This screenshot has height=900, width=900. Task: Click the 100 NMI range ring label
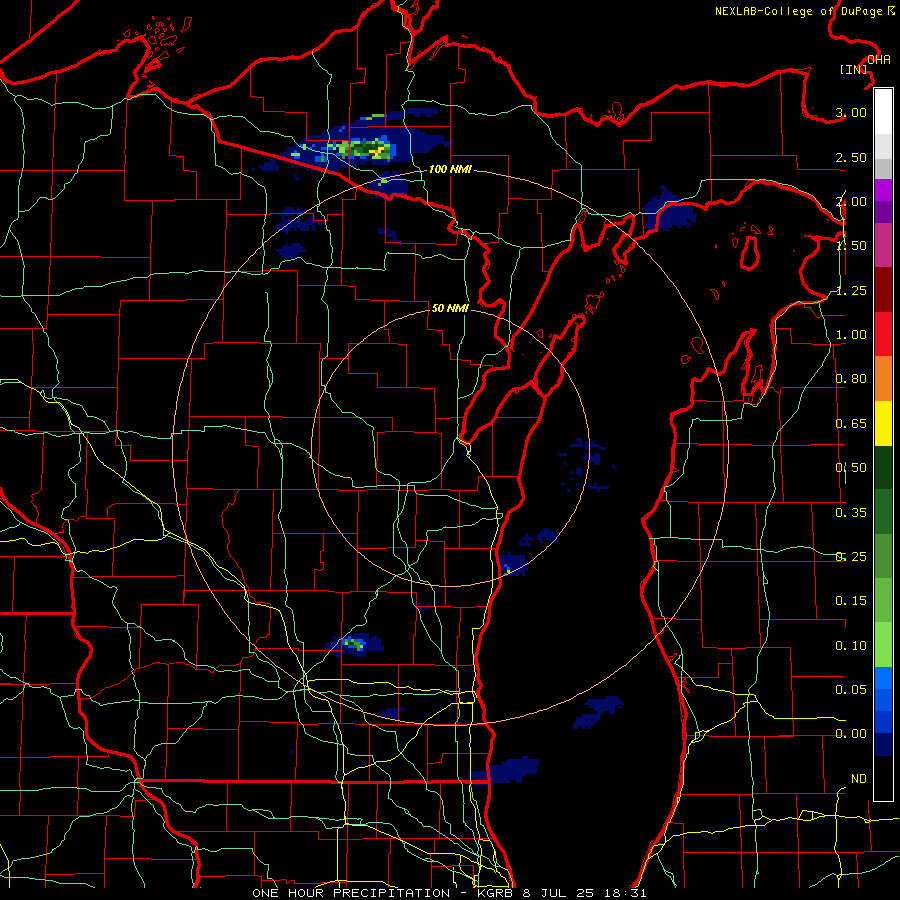click(x=450, y=169)
